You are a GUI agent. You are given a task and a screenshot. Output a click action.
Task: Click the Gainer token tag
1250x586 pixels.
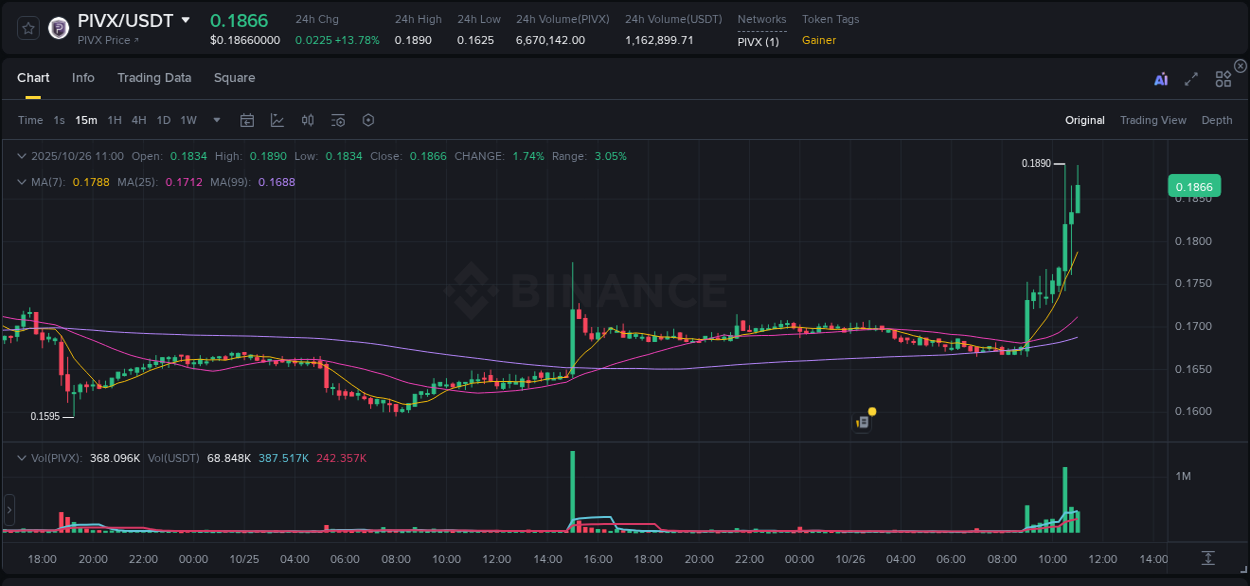[x=818, y=40]
